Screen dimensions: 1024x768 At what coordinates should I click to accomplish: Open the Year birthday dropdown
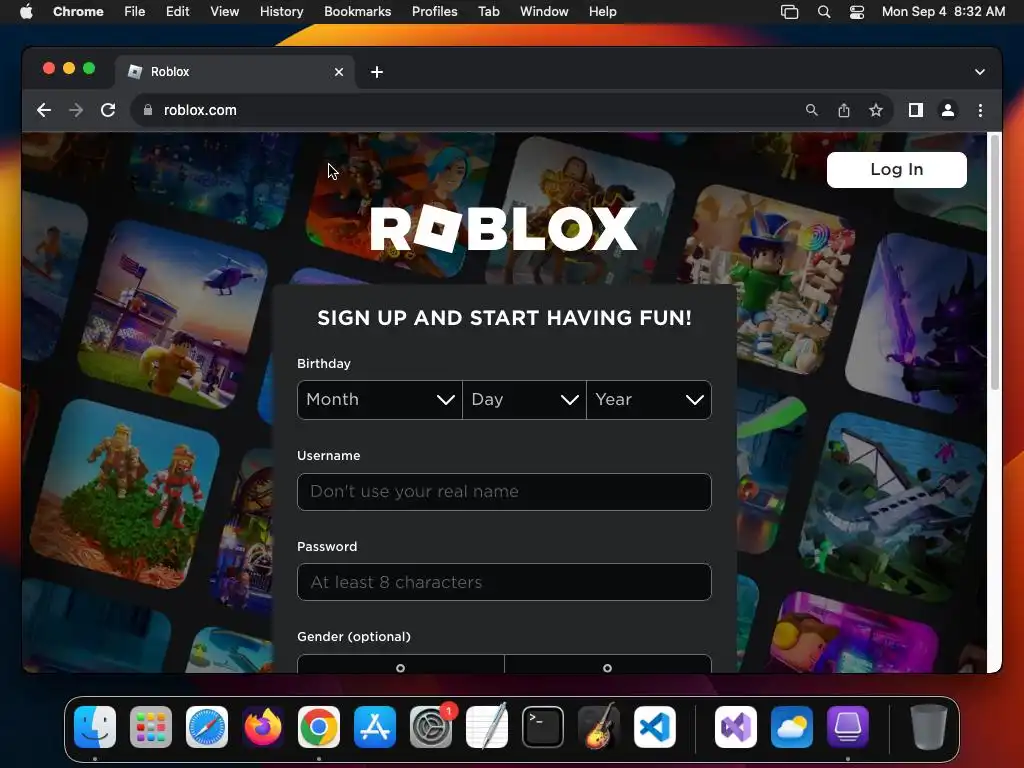click(x=648, y=400)
